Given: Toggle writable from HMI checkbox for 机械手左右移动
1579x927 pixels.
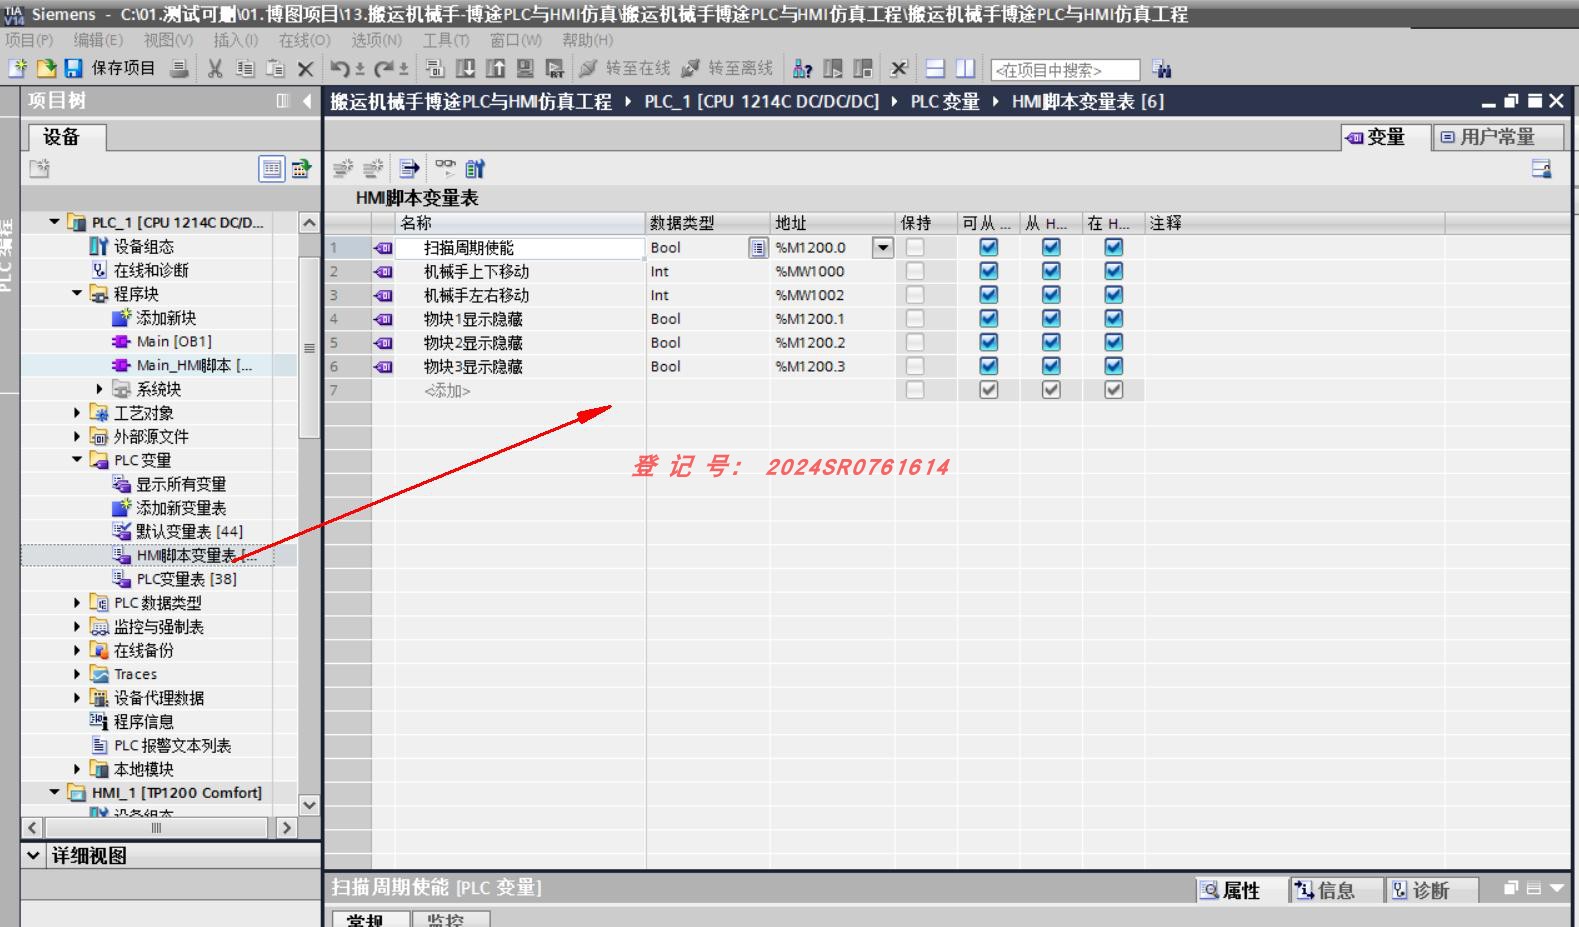Looking at the screenshot, I should click(x=1051, y=295).
